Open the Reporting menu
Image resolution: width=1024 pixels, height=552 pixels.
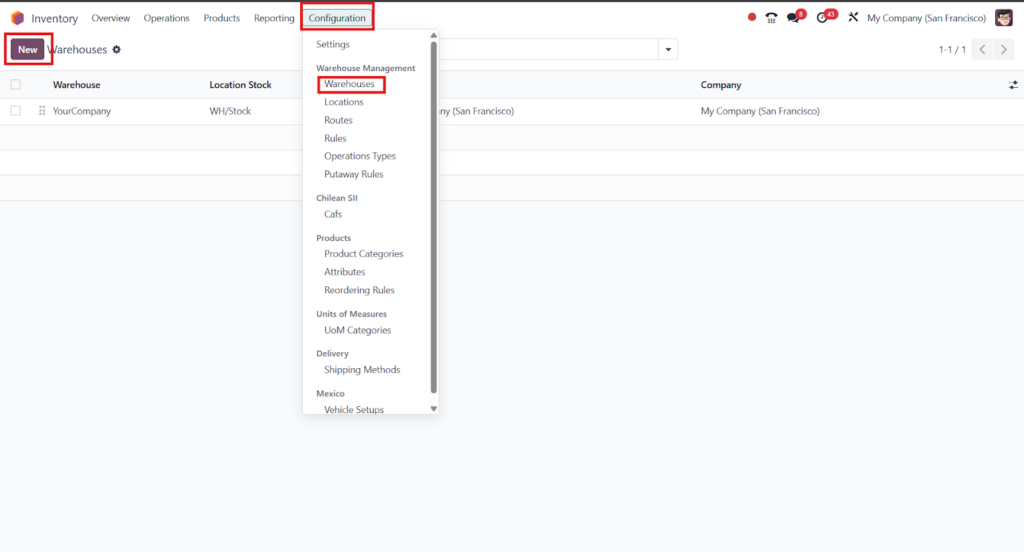point(274,18)
